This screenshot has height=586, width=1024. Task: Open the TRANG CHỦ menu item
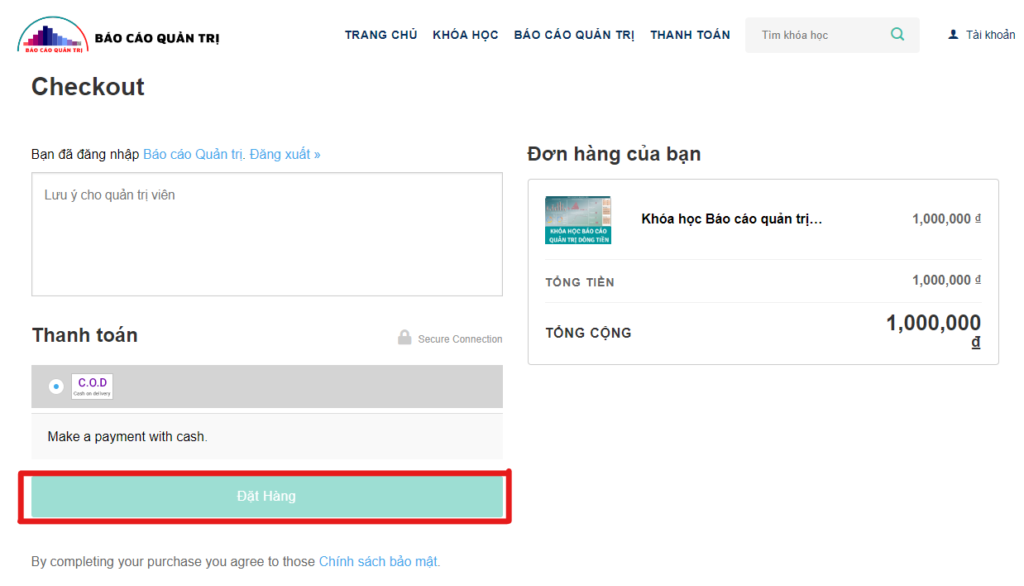(381, 35)
